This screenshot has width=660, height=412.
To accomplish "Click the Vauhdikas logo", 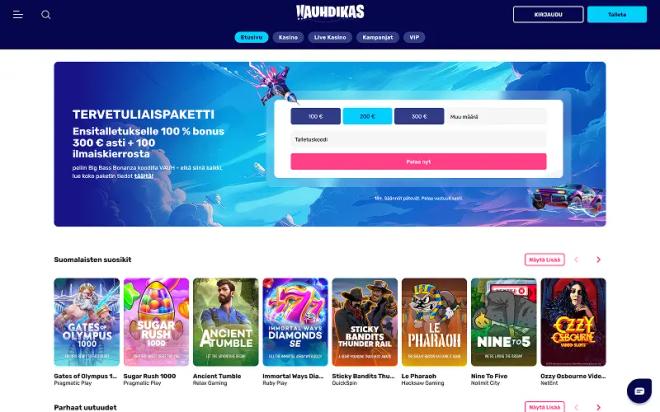I will (x=330, y=12).
